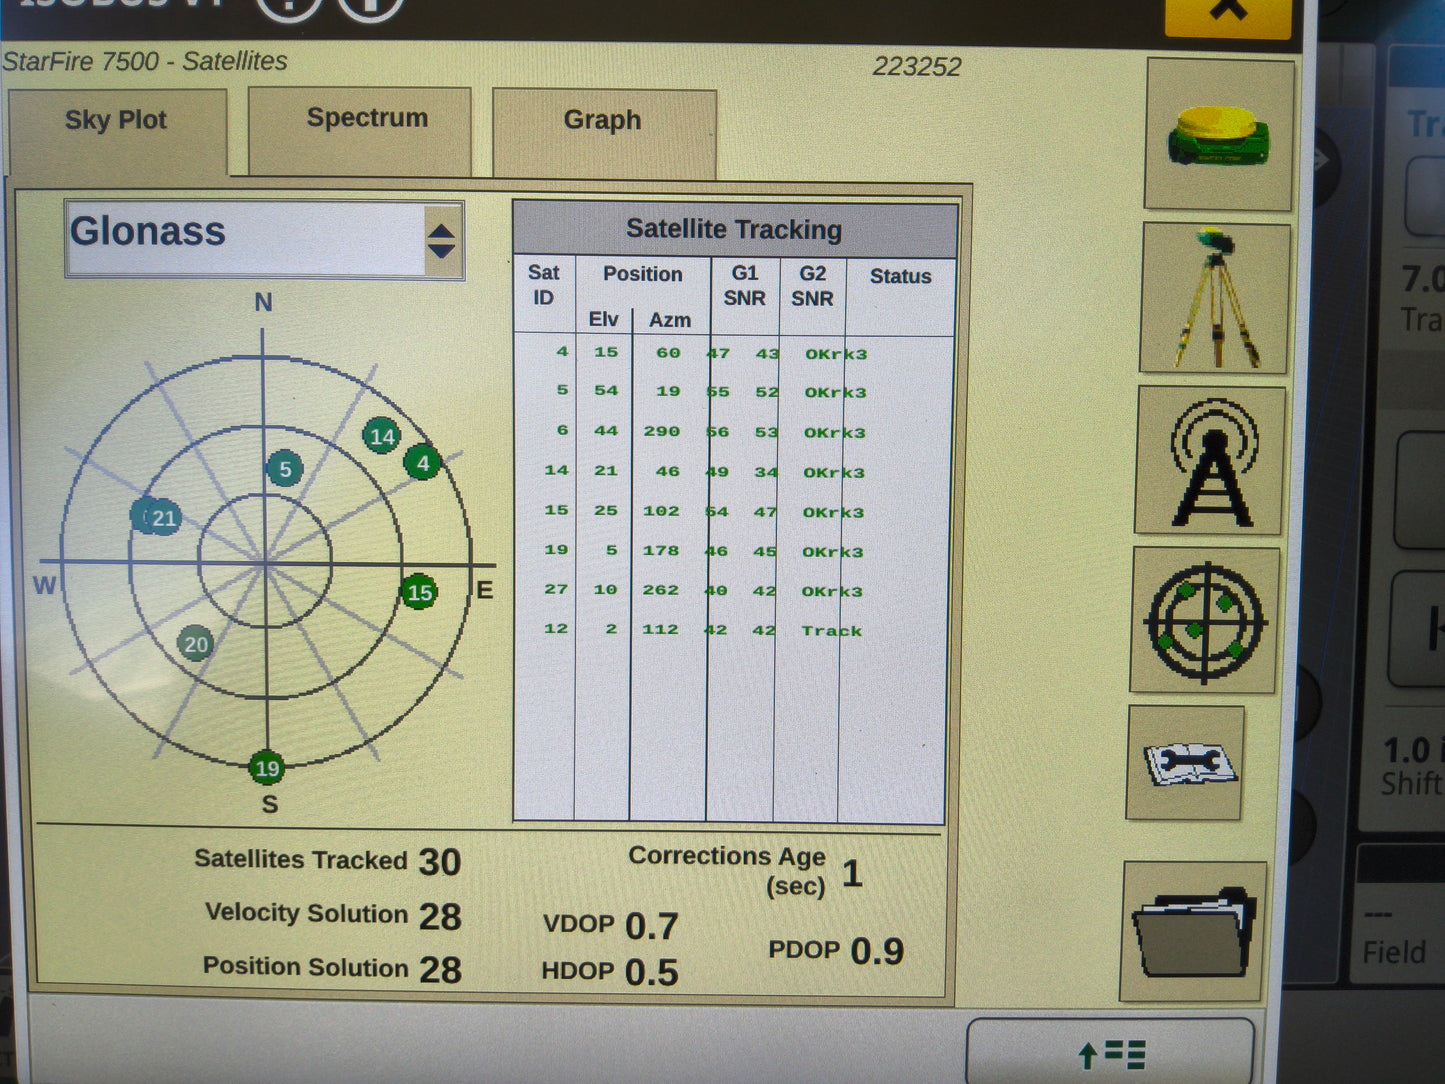Select satellite 14 on sky plot

click(x=382, y=436)
